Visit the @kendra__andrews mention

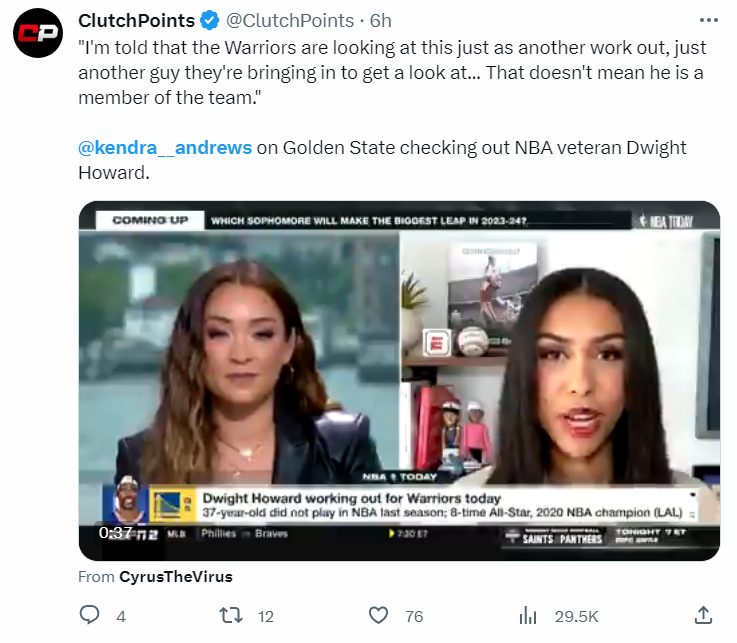pyautogui.click(x=165, y=148)
